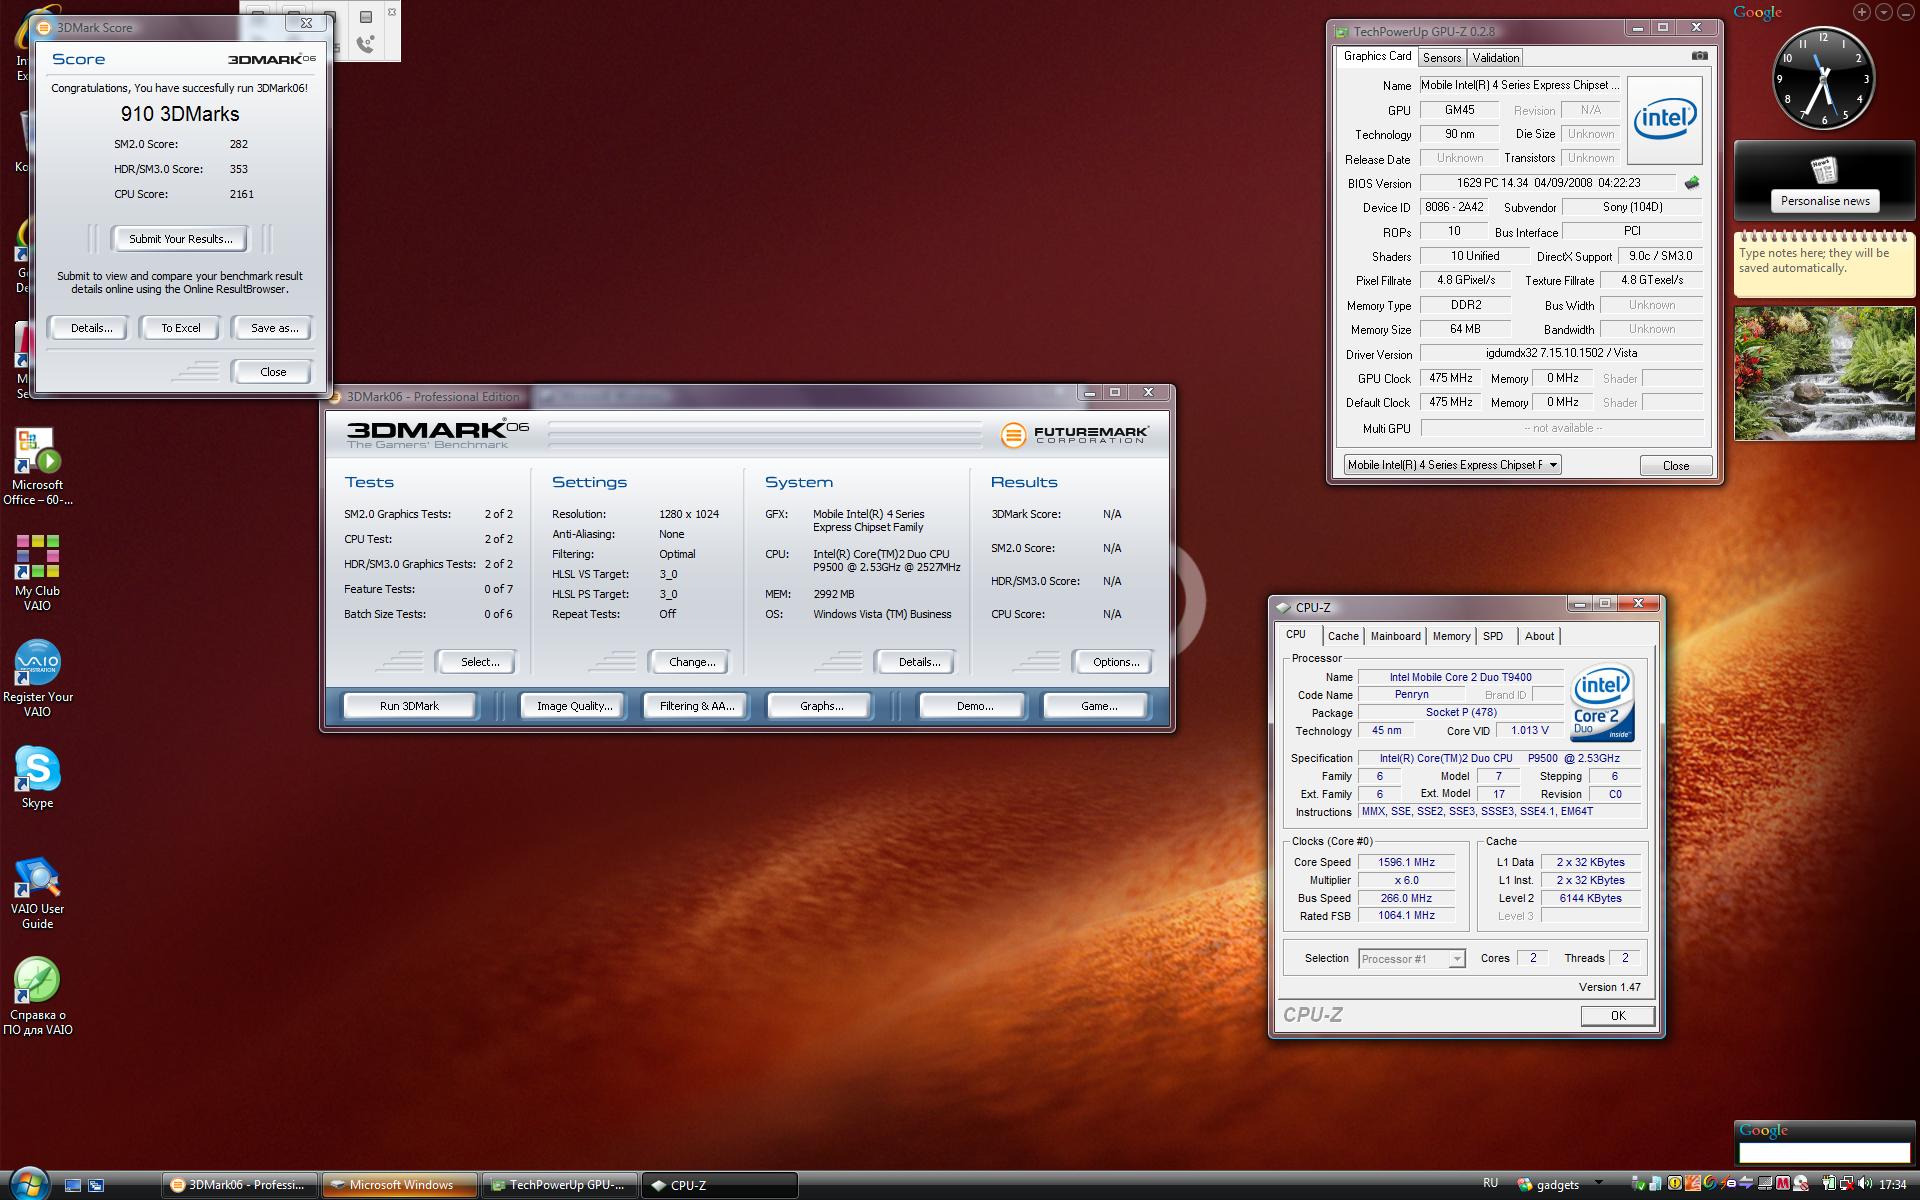Click Demo button in 3DMark06
Screen dimensions: 1920x1200
click(x=974, y=706)
